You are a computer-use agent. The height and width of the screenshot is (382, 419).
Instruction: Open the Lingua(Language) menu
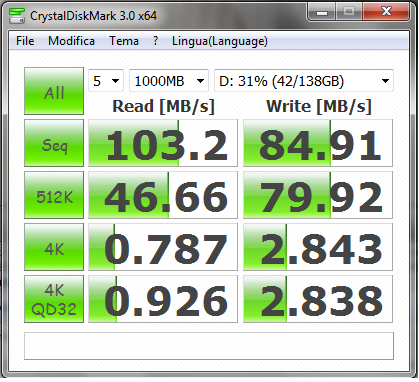[x=220, y=41]
